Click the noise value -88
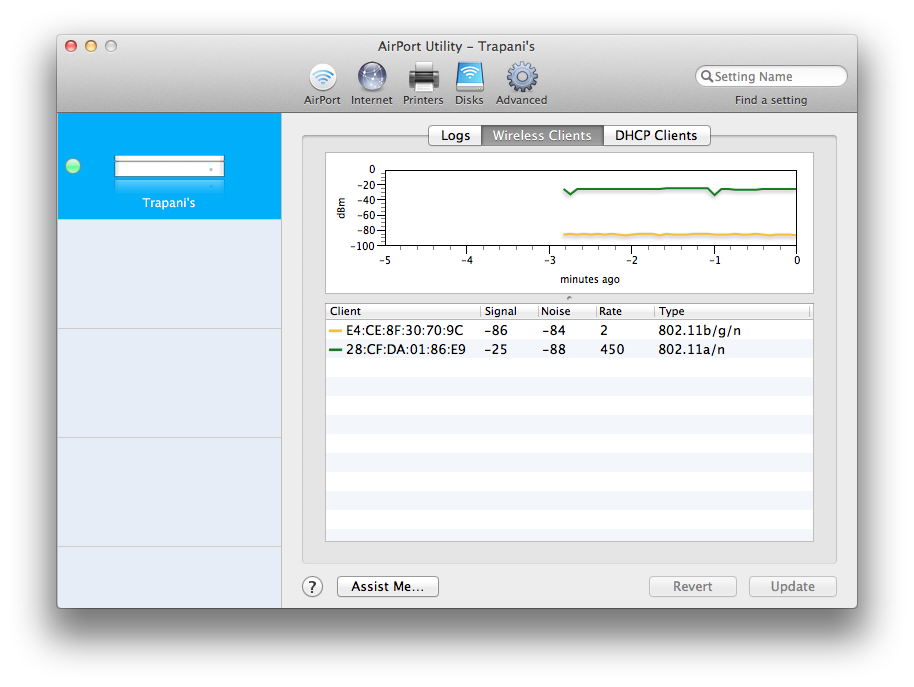 tap(554, 350)
